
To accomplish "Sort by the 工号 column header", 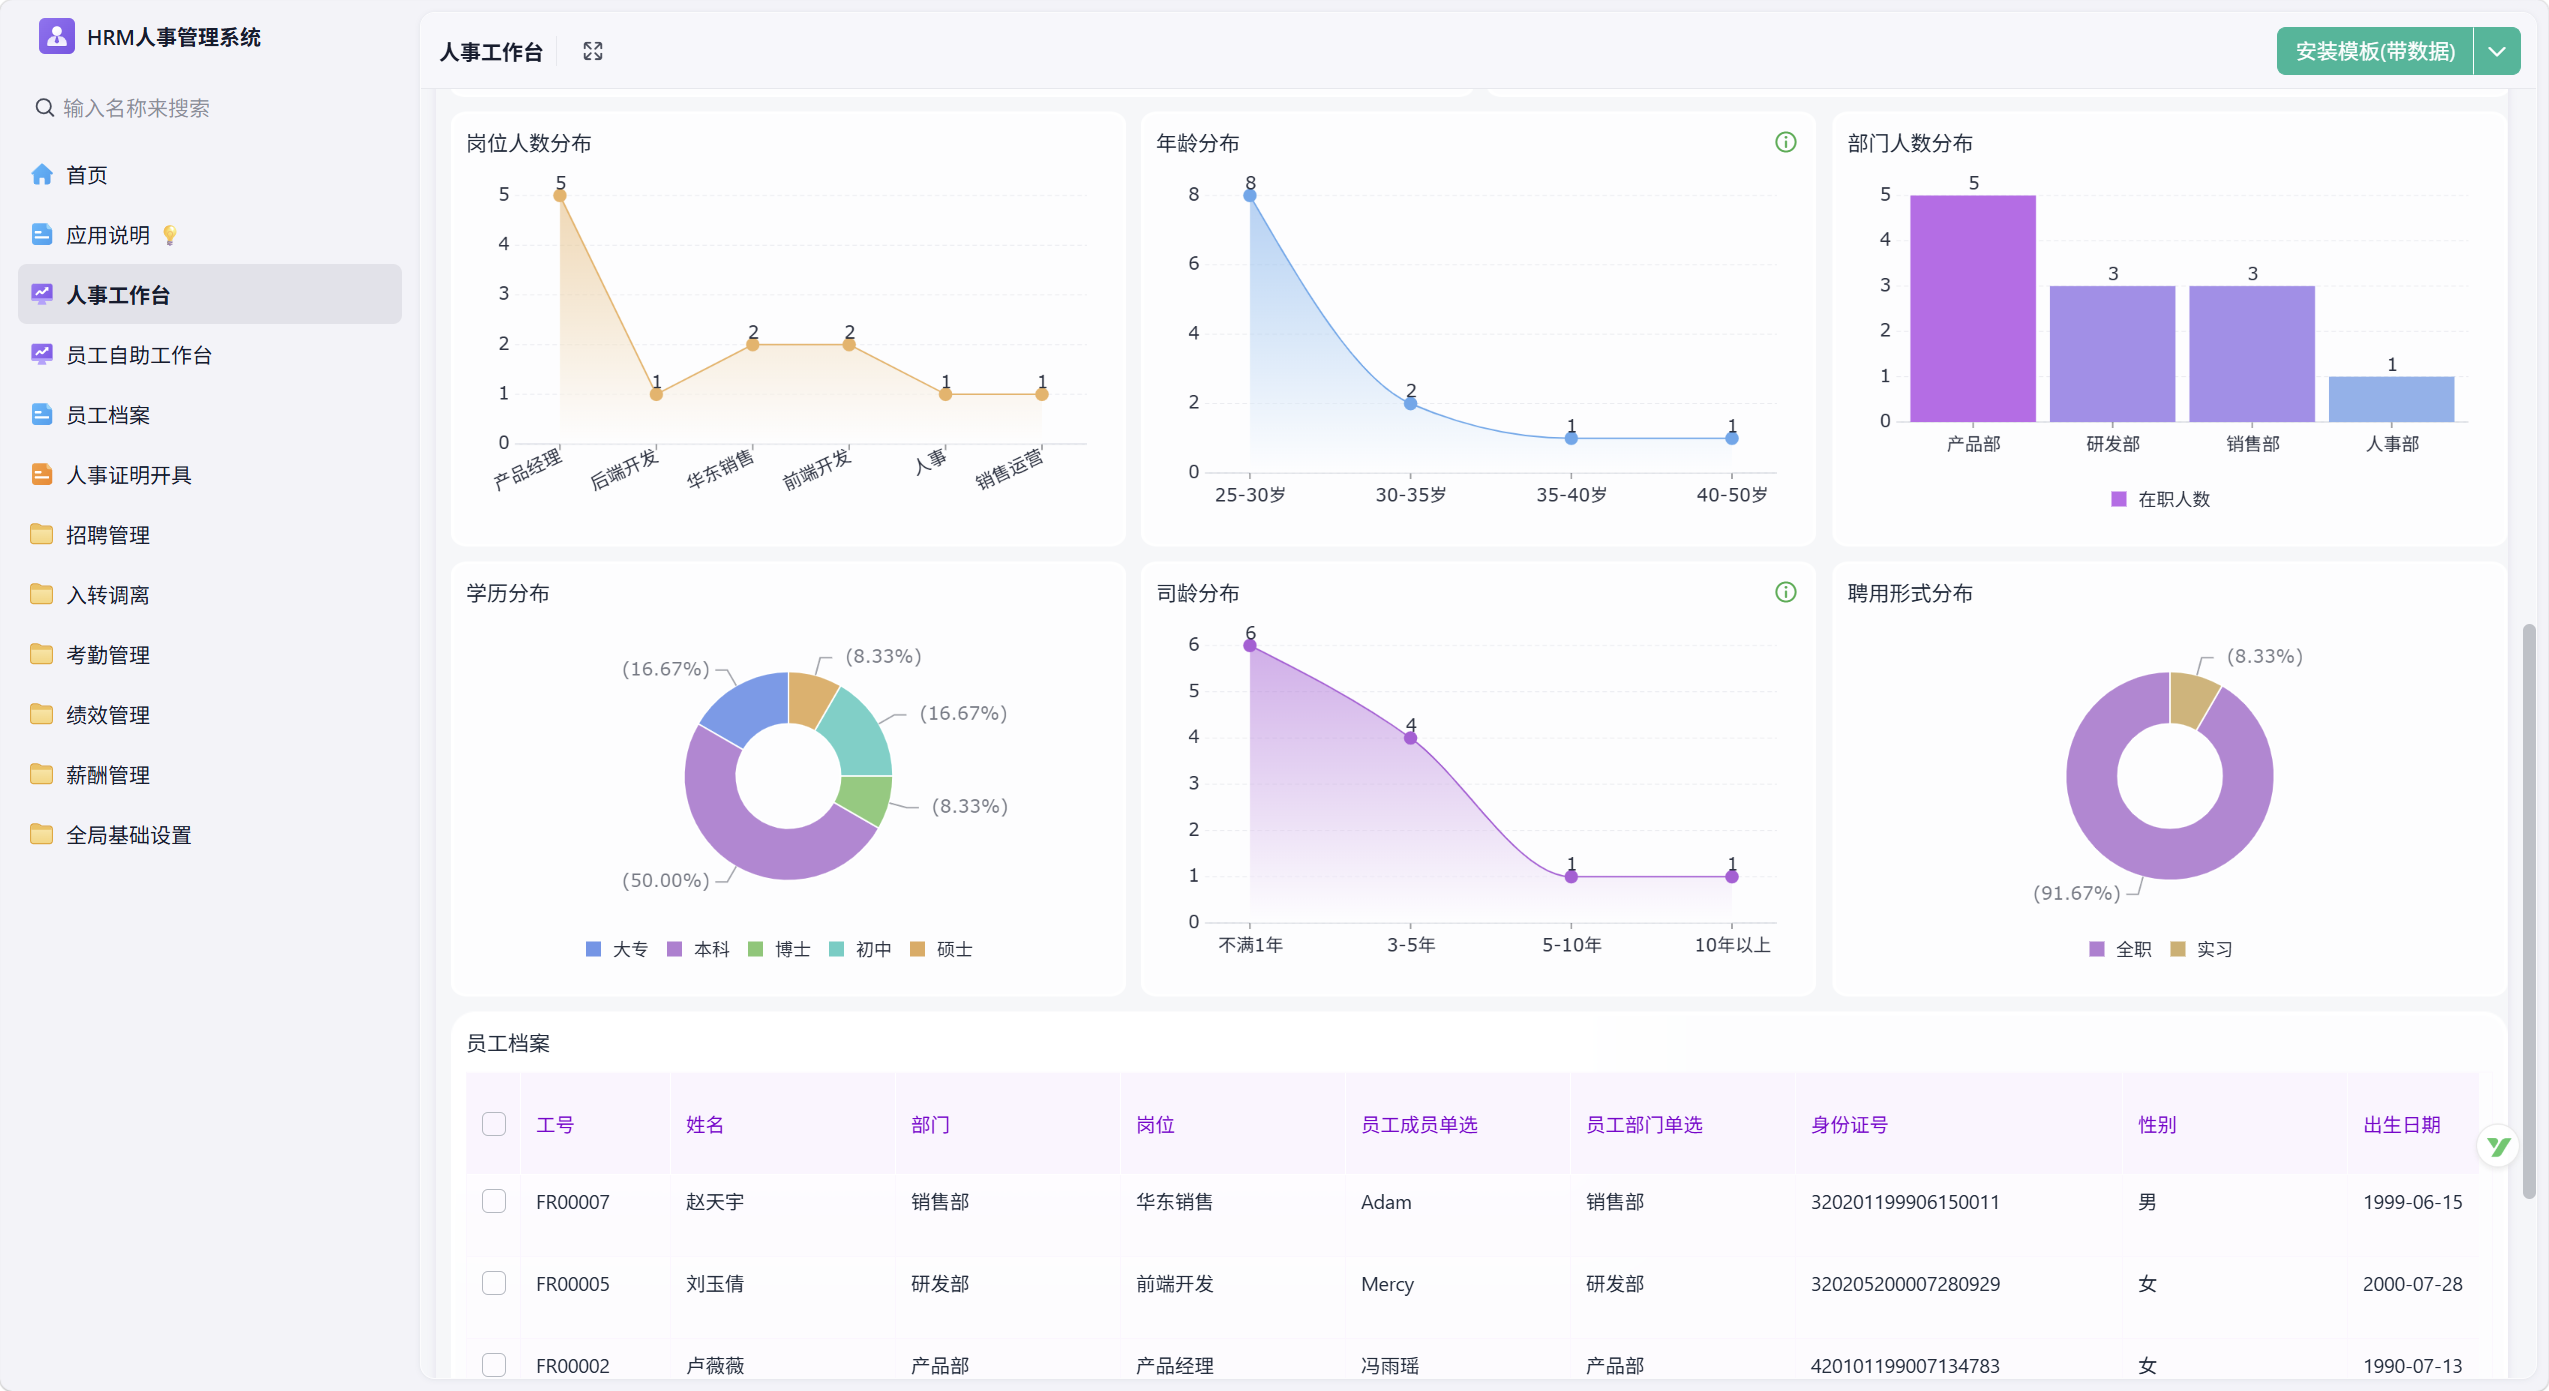I will pyautogui.click(x=555, y=1124).
